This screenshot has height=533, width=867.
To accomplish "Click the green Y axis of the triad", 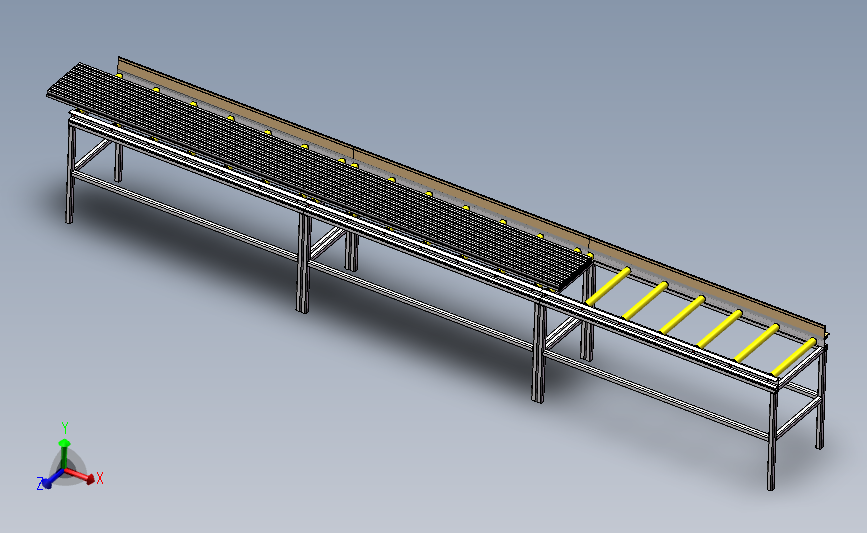I will click(64, 453).
